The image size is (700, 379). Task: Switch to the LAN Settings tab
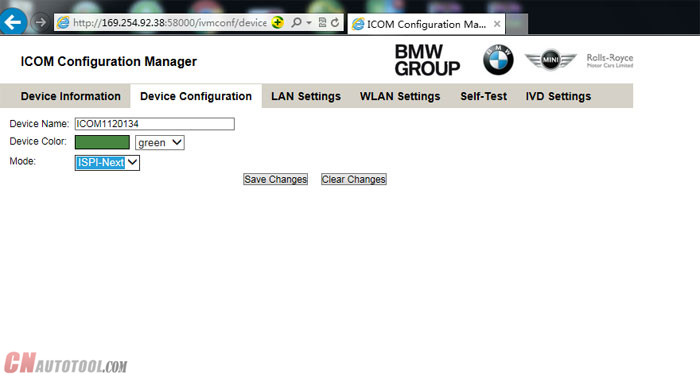tap(306, 96)
